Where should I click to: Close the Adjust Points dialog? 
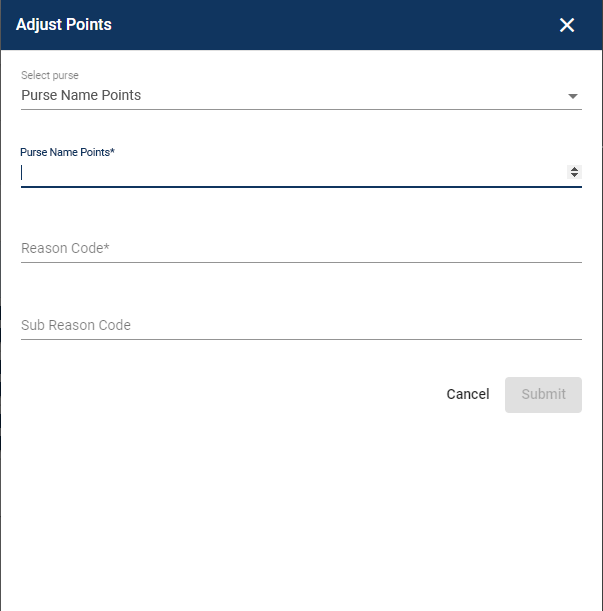[567, 25]
